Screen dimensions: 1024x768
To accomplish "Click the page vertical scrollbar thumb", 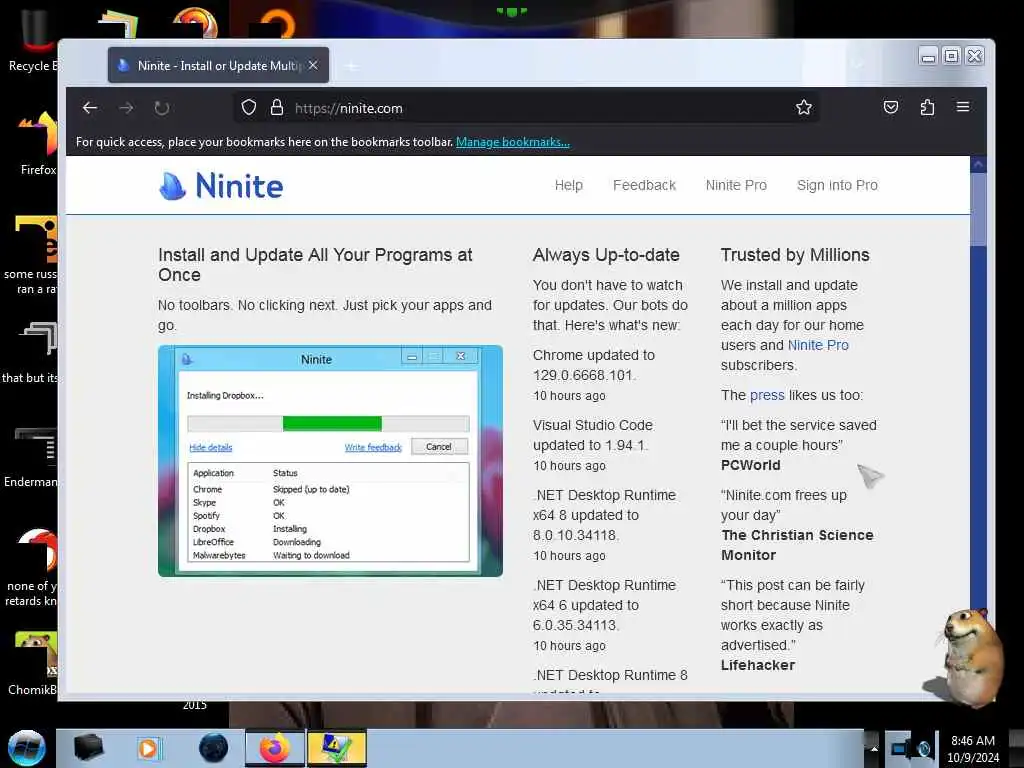I will coord(978,208).
